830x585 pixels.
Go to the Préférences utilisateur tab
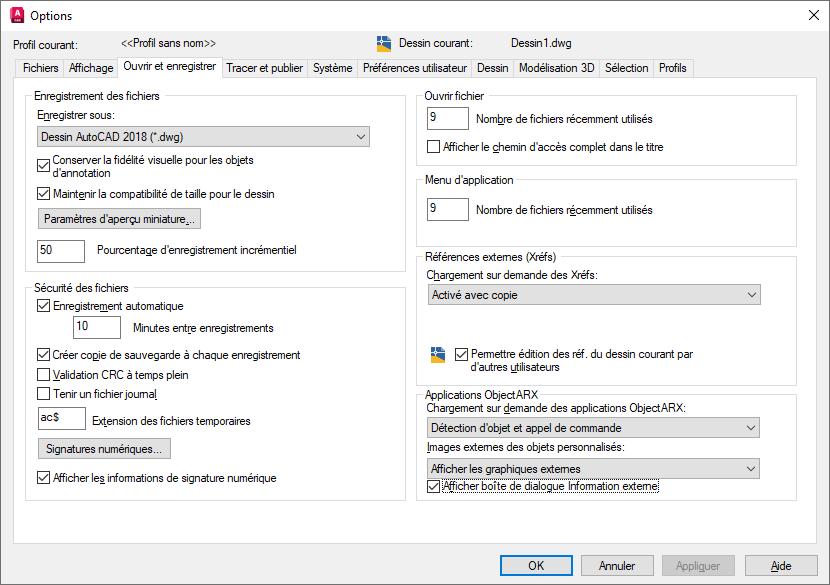coord(414,68)
